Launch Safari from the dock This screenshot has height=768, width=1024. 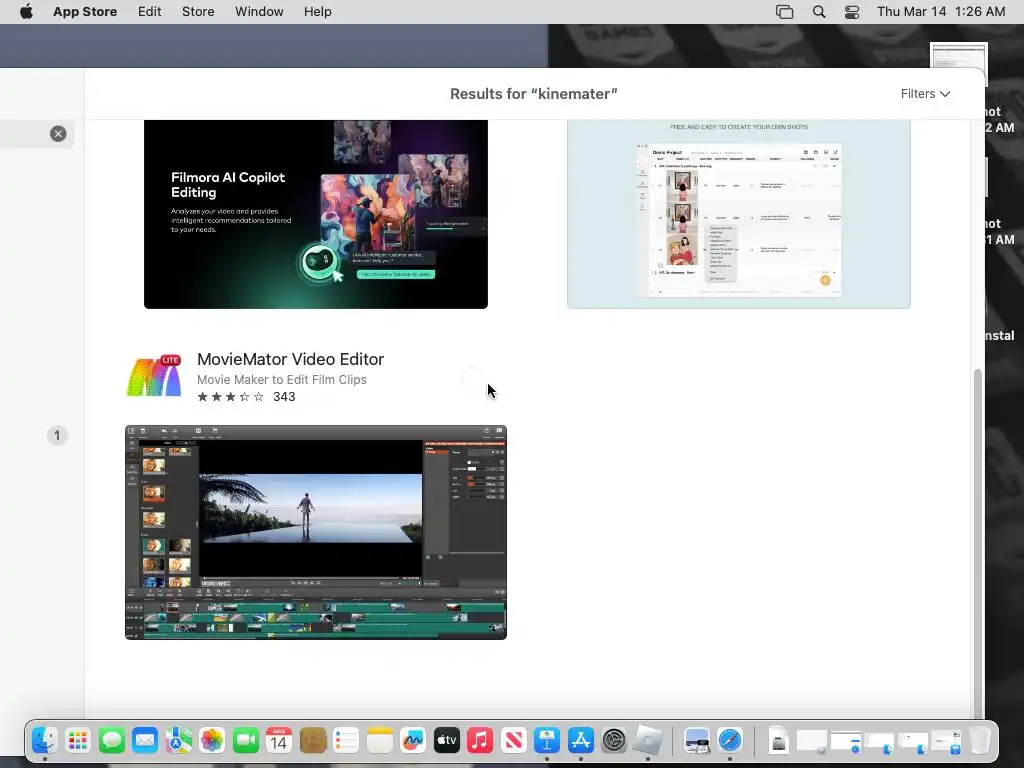730,741
